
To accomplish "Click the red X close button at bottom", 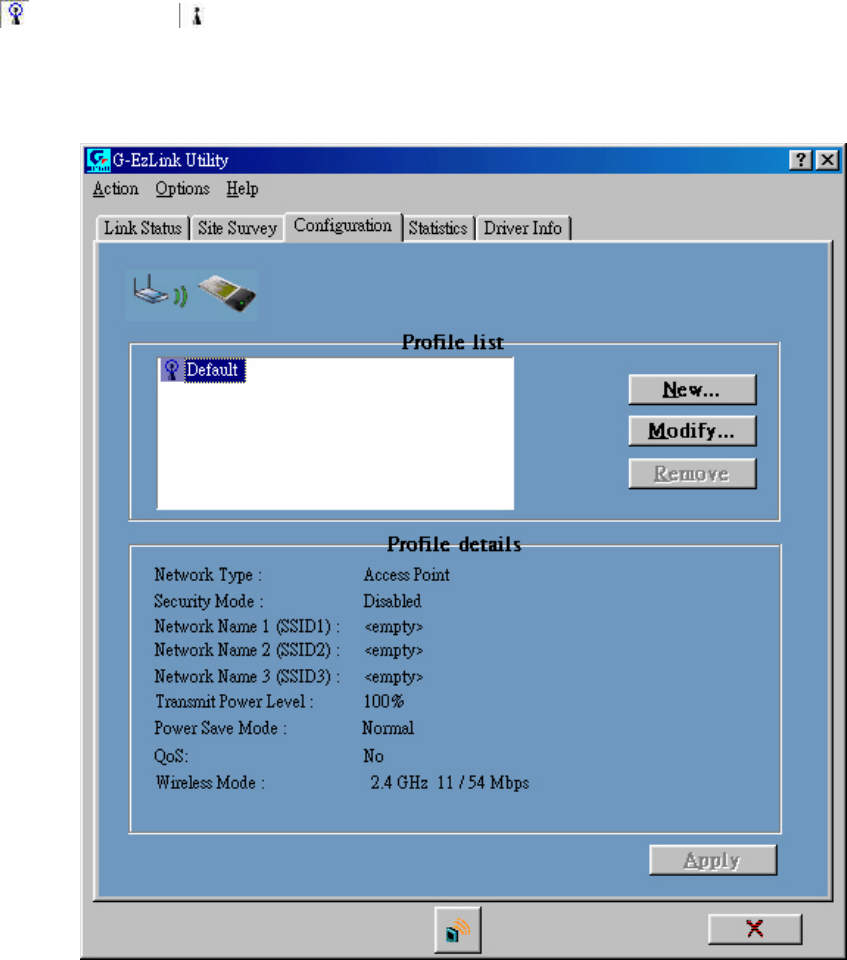I will click(755, 929).
